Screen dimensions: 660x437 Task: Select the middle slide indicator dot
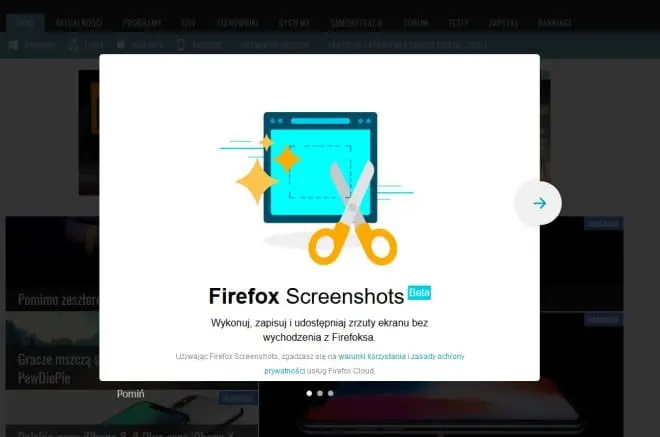[320, 393]
